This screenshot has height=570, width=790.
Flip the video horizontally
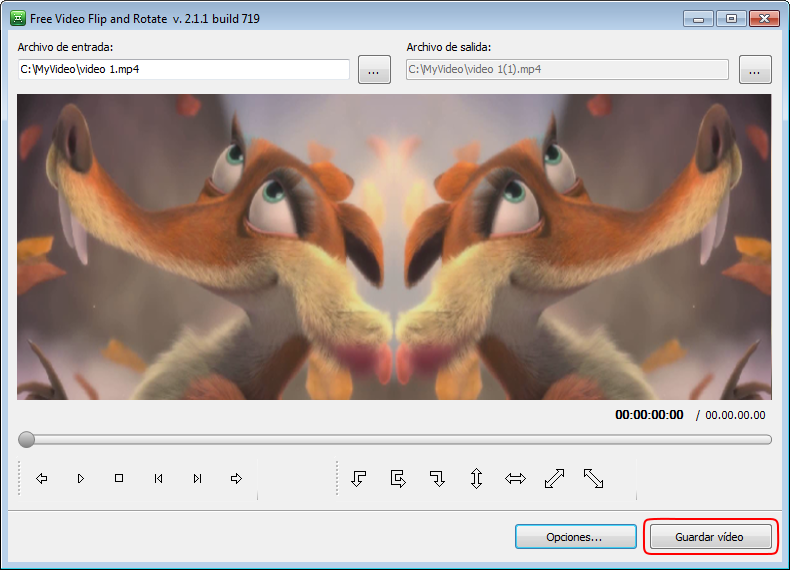click(x=515, y=479)
